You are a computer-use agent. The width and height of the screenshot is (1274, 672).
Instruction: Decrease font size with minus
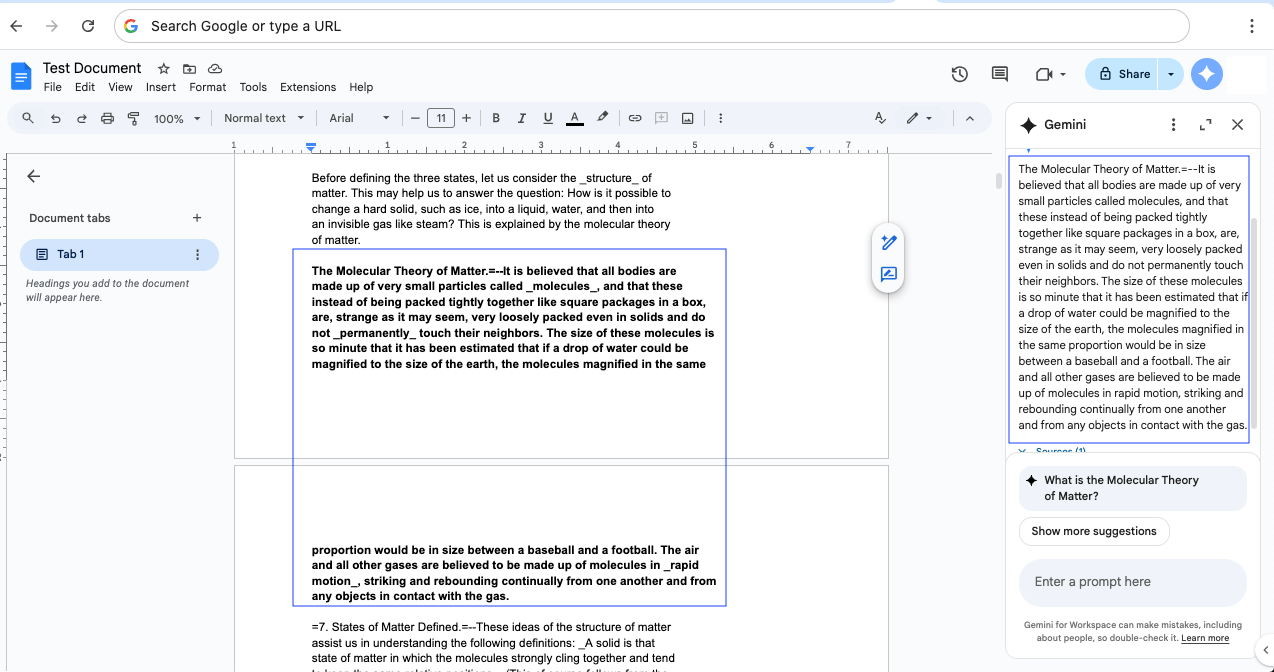point(416,118)
